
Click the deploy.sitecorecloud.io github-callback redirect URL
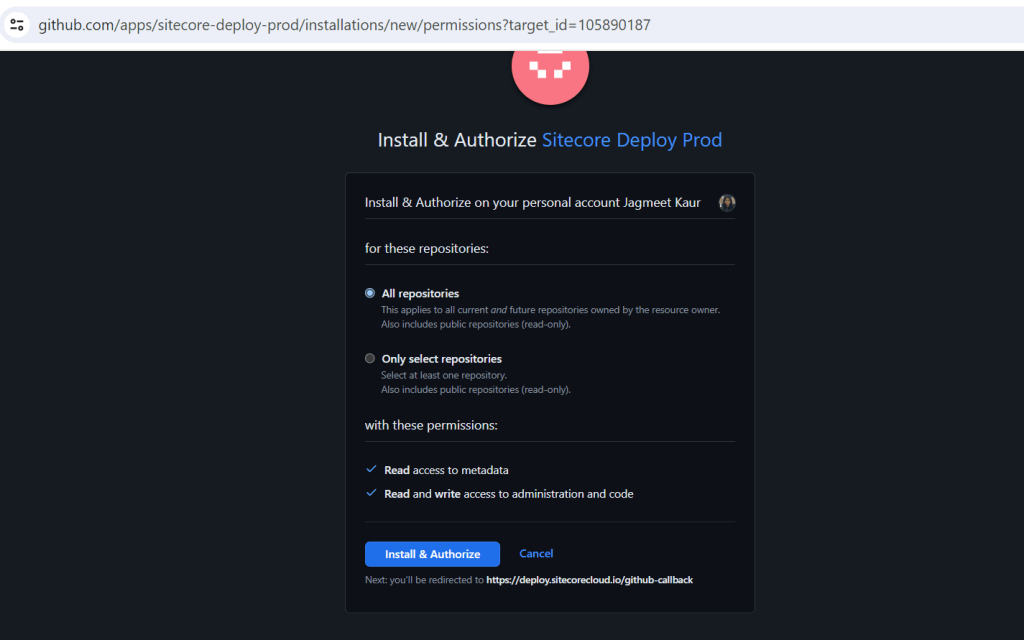(589, 579)
